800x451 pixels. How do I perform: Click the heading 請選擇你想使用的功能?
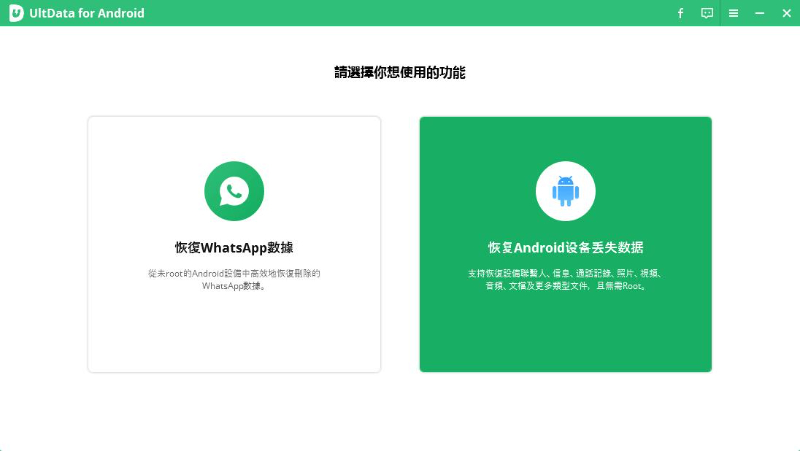[x=399, y=72]
